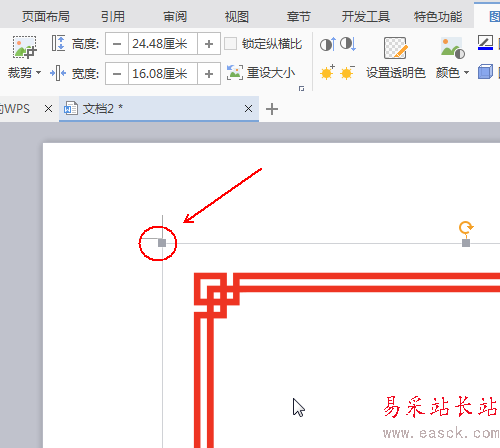500x448 pixels.
Task: Add a new document tab
Action: pyautogui.click(x=272, y=109)
